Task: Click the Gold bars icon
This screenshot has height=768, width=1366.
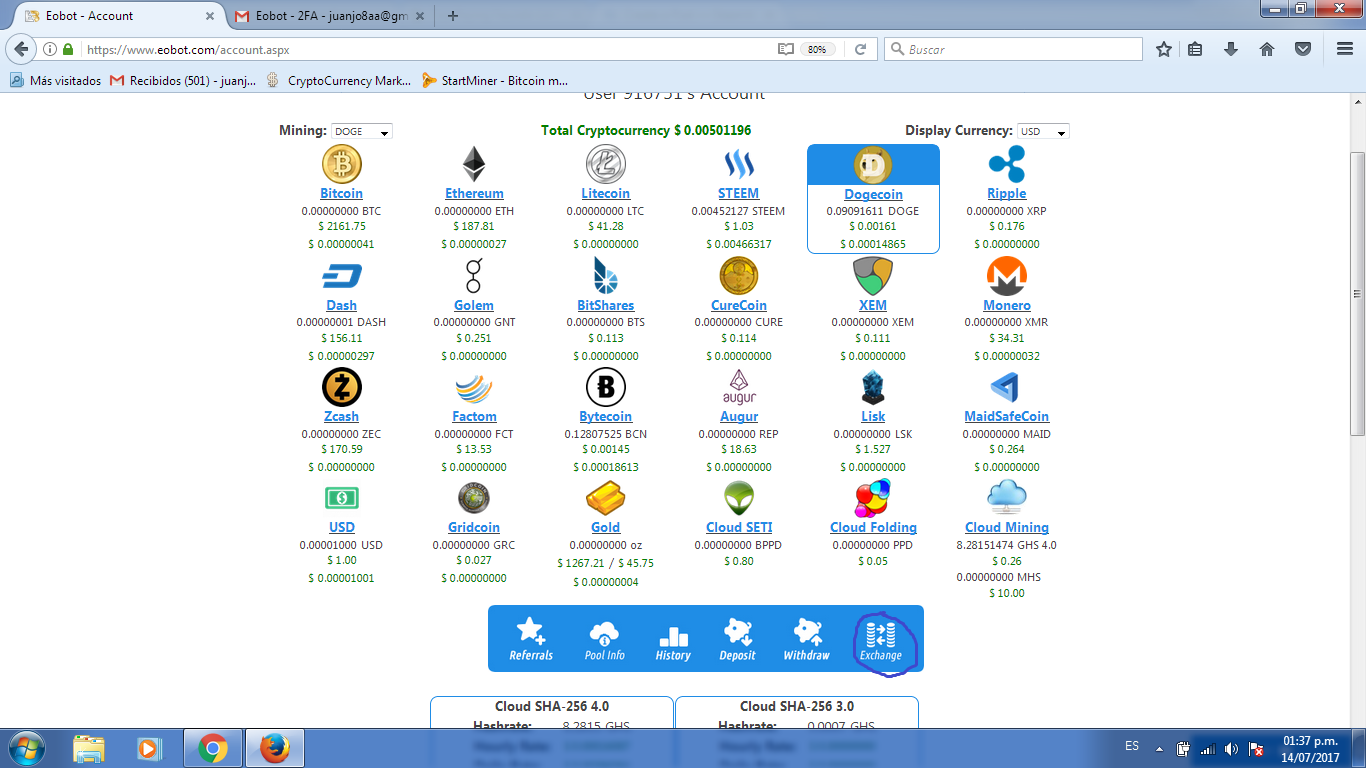Action: coord(605,498)
